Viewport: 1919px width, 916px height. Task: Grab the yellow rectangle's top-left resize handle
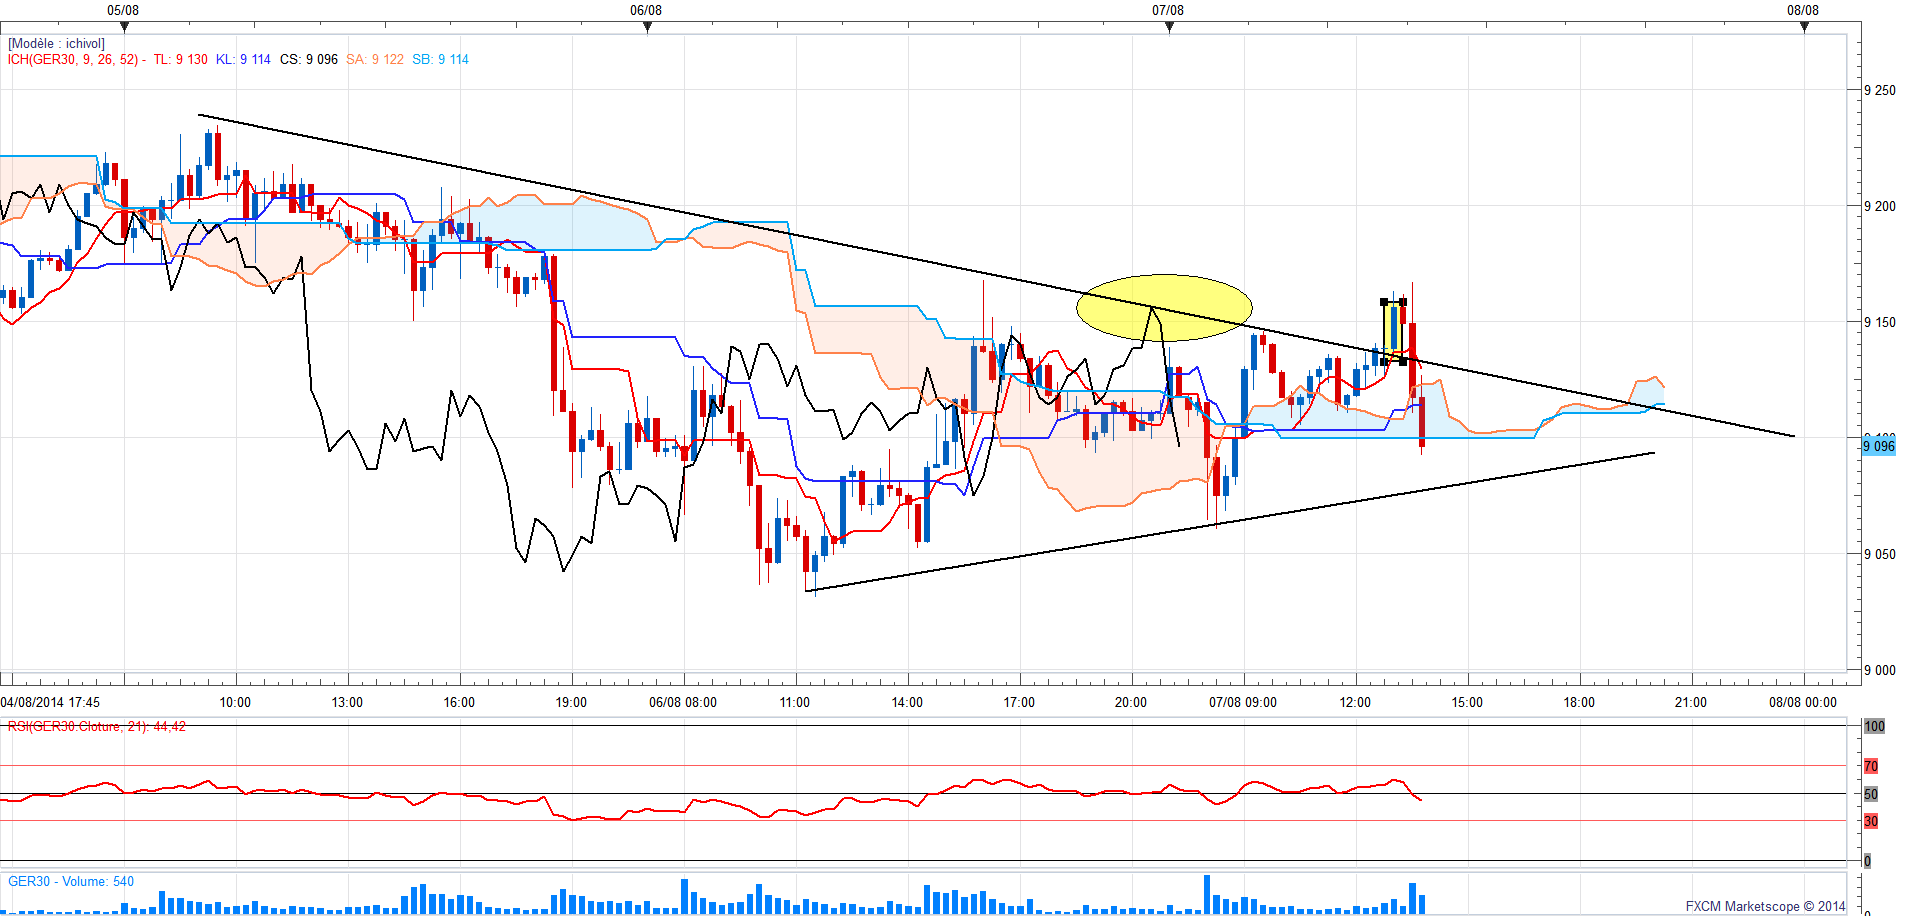tap(1384, 302)
